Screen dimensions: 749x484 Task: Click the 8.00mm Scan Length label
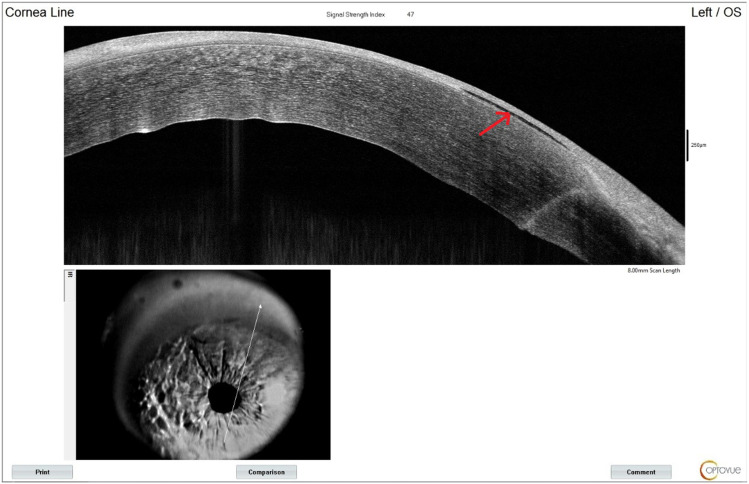pos(653,271)
